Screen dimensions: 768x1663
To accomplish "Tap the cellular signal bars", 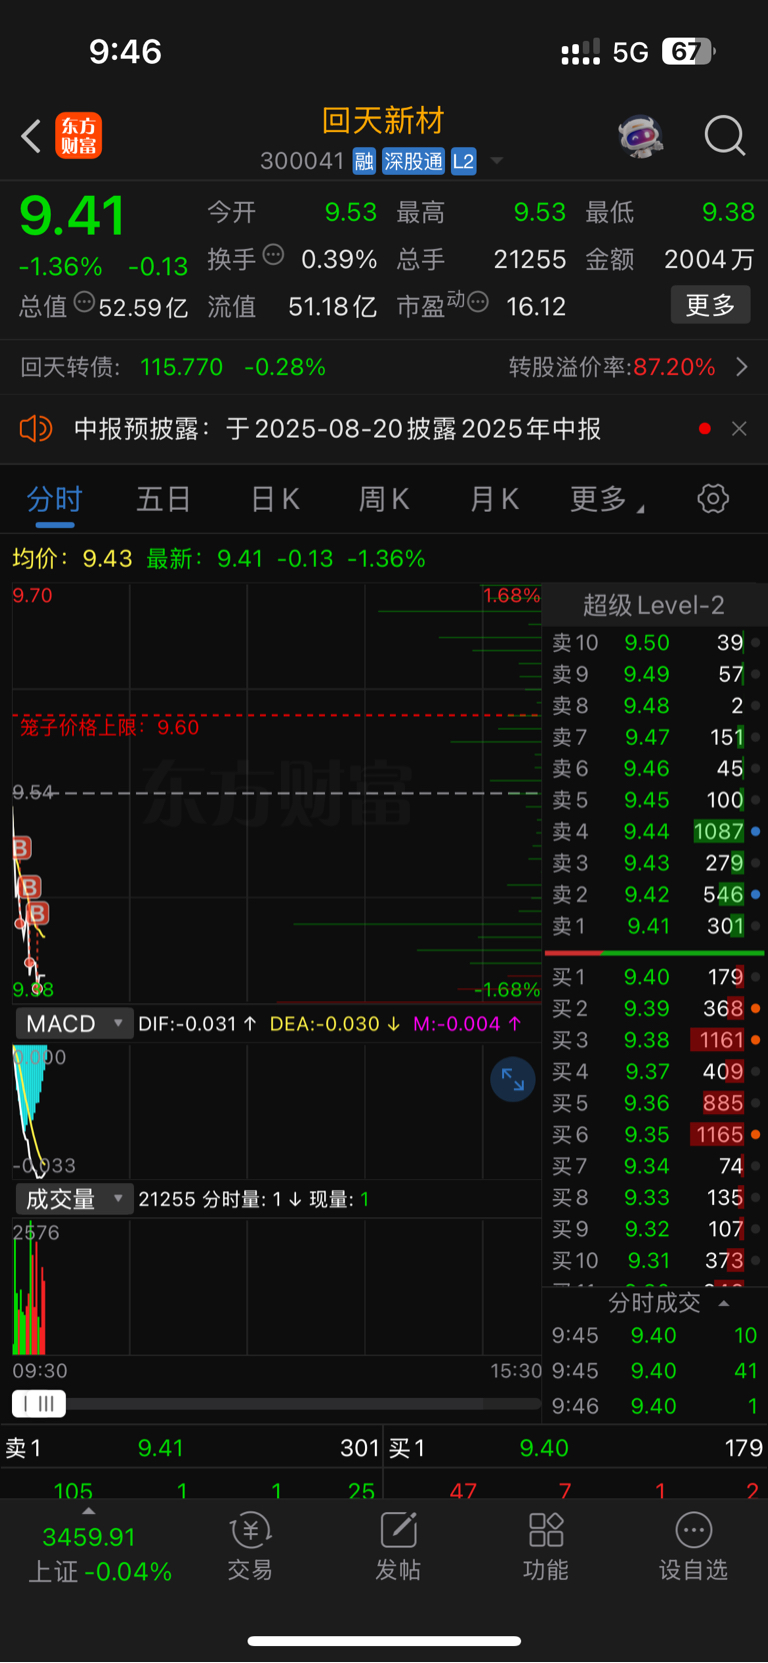I will (x=581, y=52).
